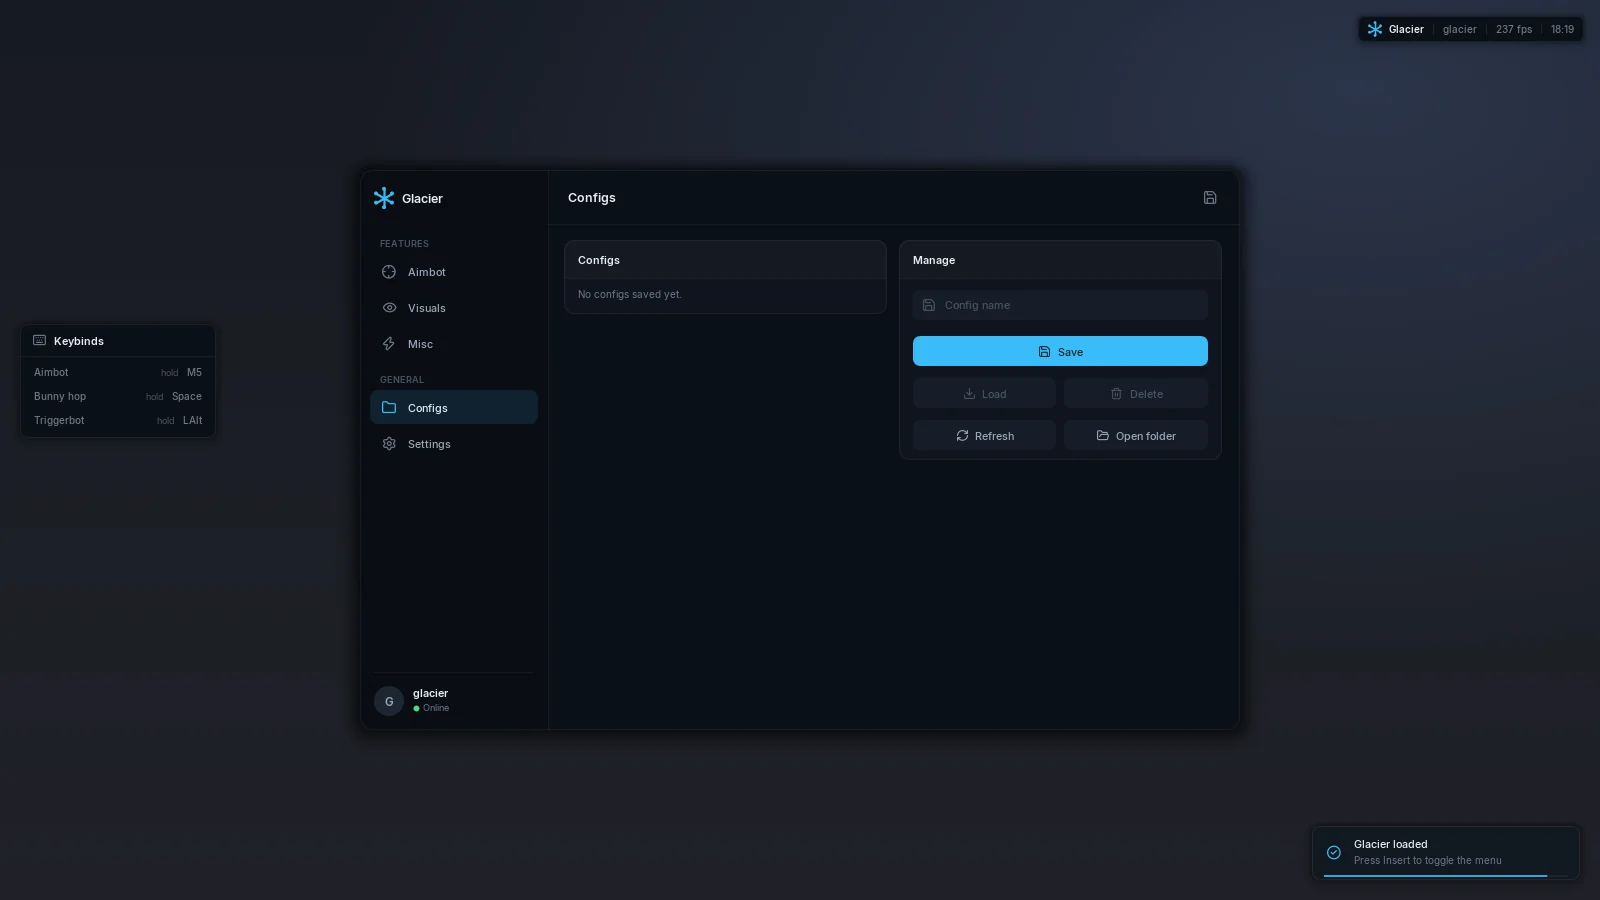Click the Delete button
The width and height of the screenshot is (1600, 900).
[x=1136, y=394]
